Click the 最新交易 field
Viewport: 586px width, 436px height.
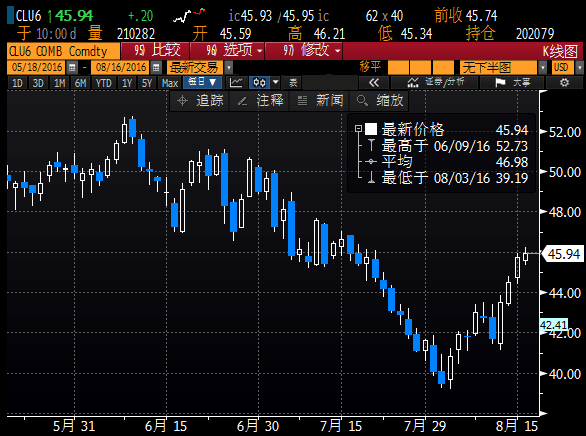click(195, 68)
